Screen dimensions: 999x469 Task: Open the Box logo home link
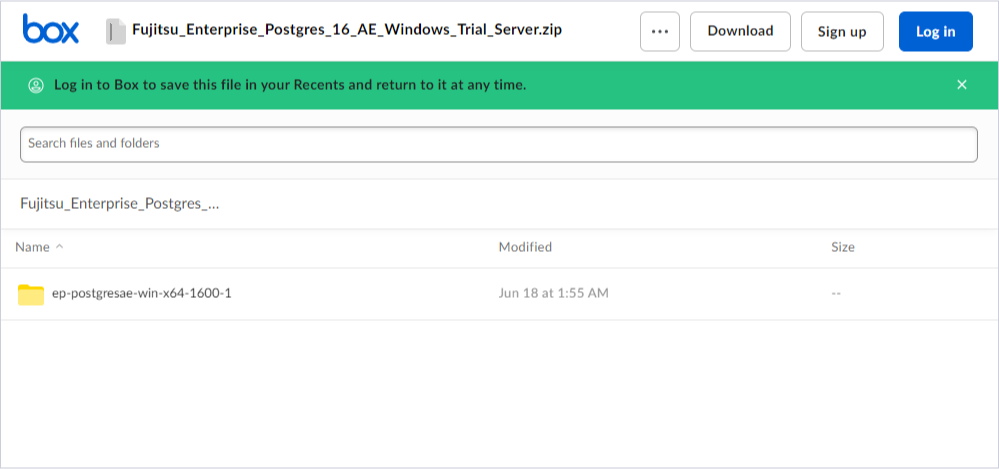click(x=50, y=29)
